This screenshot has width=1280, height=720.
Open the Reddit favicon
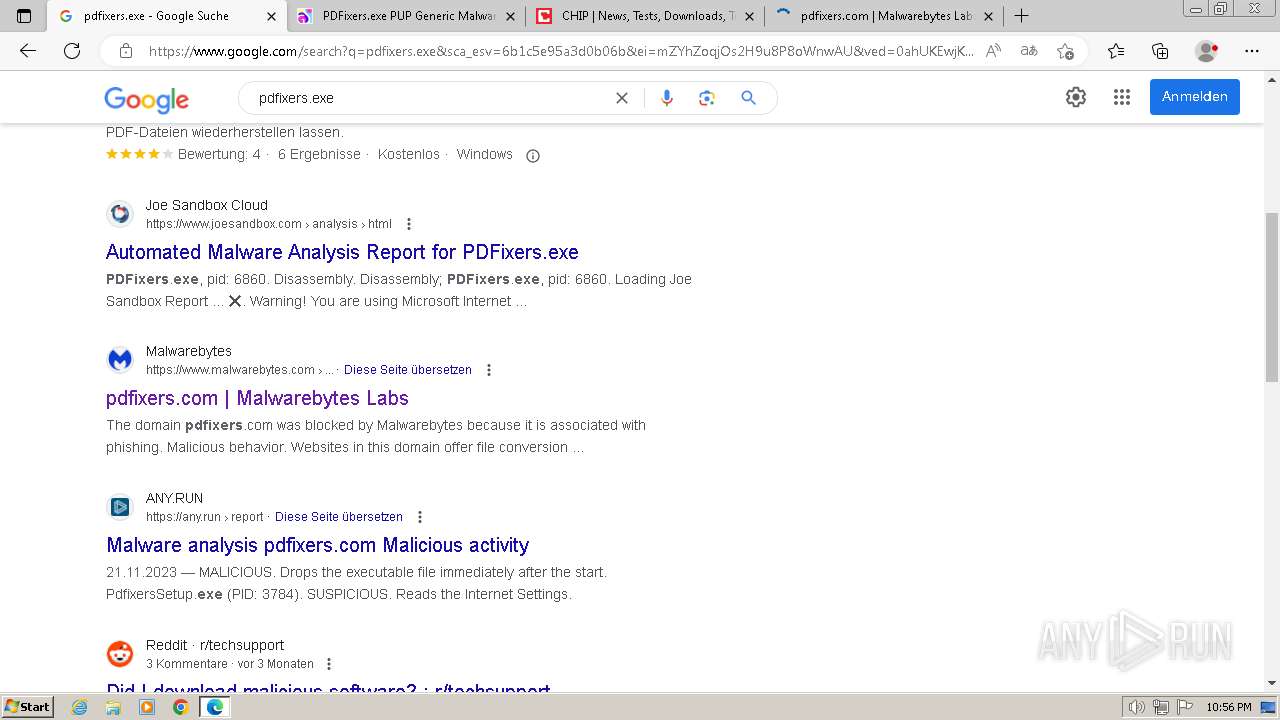pos(120,654)
